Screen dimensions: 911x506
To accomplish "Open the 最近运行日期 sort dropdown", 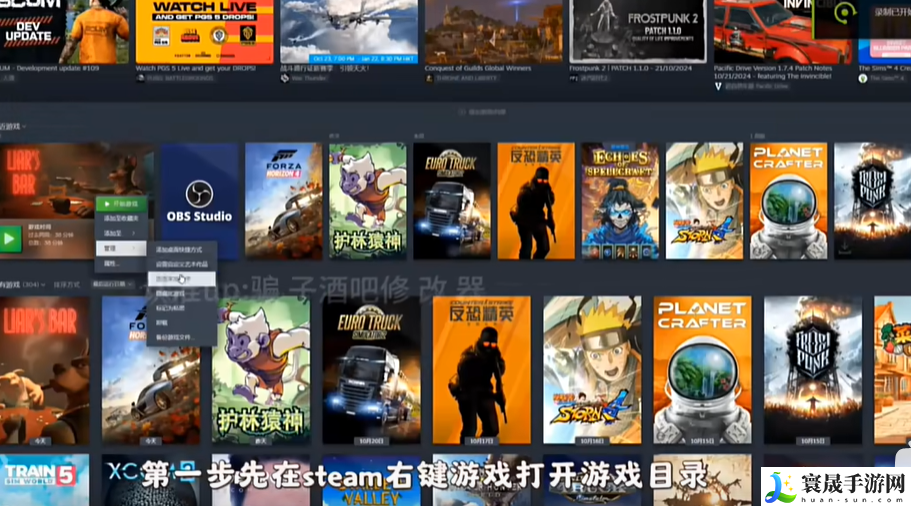I will 112,285.
